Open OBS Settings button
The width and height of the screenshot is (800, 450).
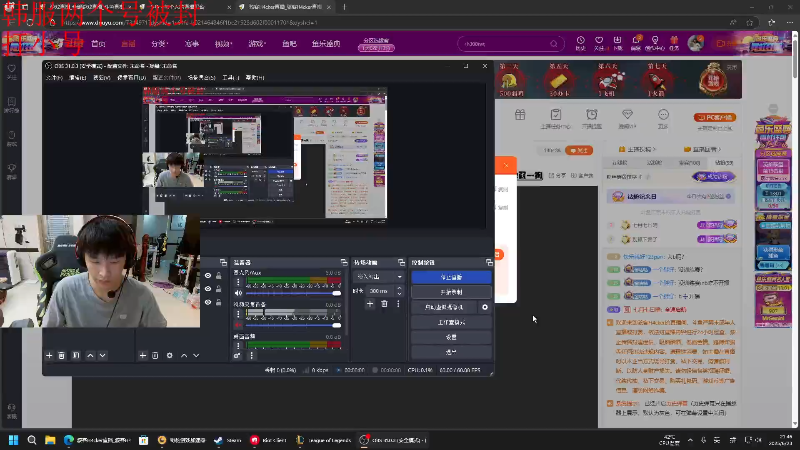click(451, 337)
